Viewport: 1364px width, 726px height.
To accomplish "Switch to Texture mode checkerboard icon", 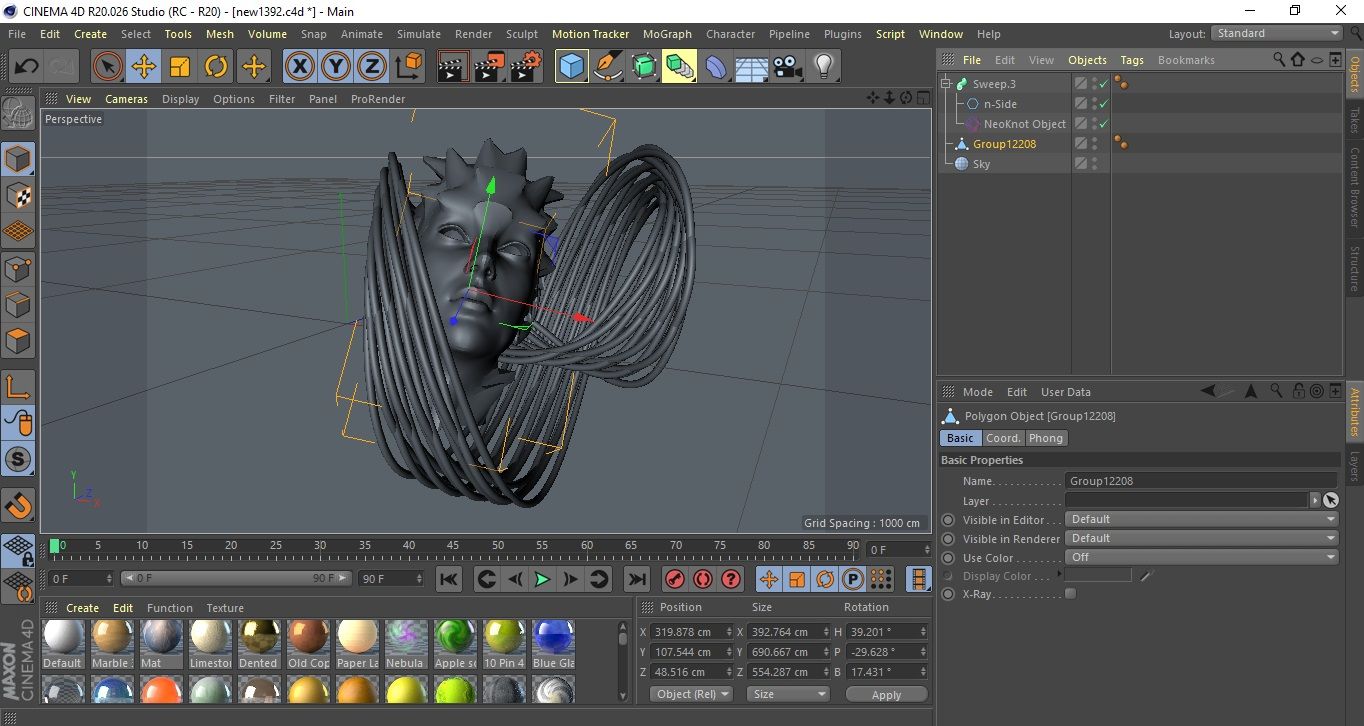I will (x=19, y=195).
